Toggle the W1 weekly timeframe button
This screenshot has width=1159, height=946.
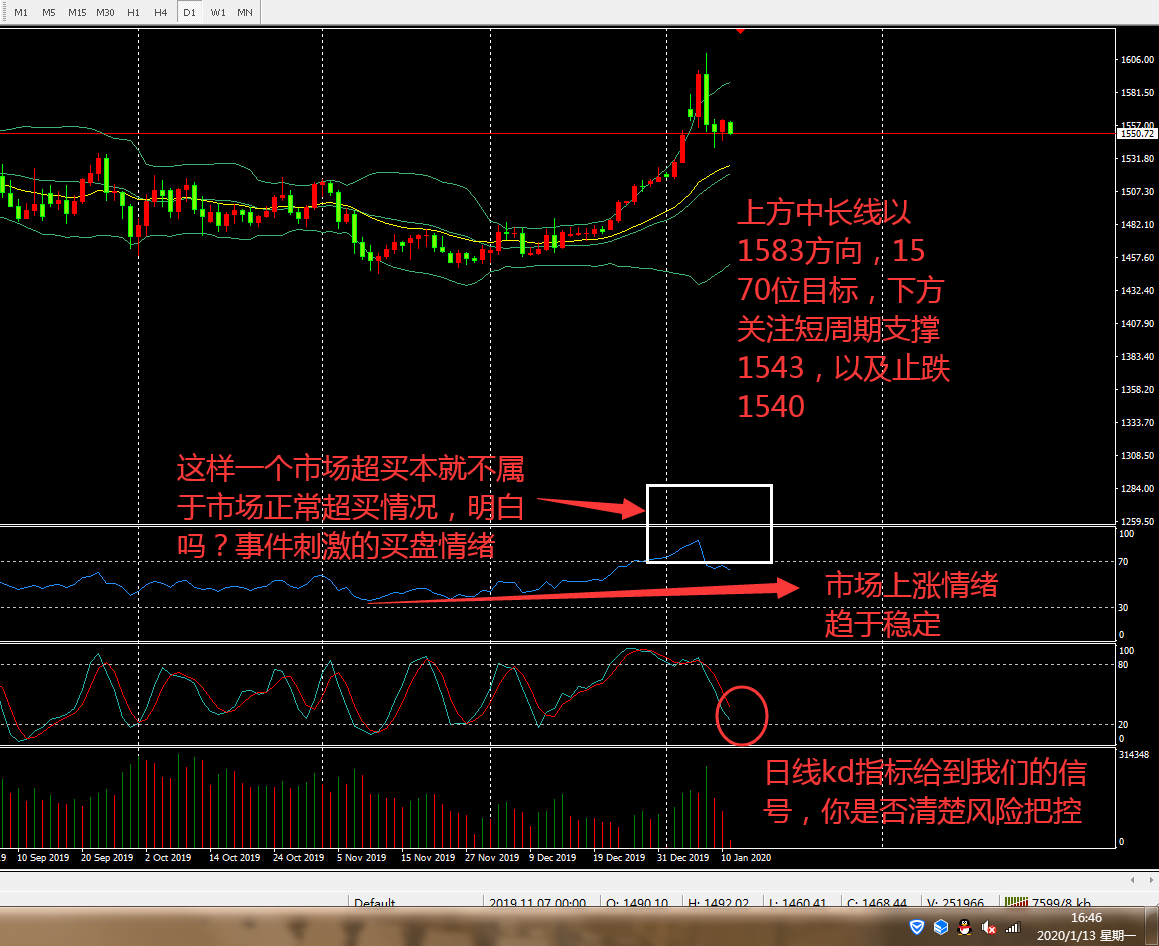point(217,12)
